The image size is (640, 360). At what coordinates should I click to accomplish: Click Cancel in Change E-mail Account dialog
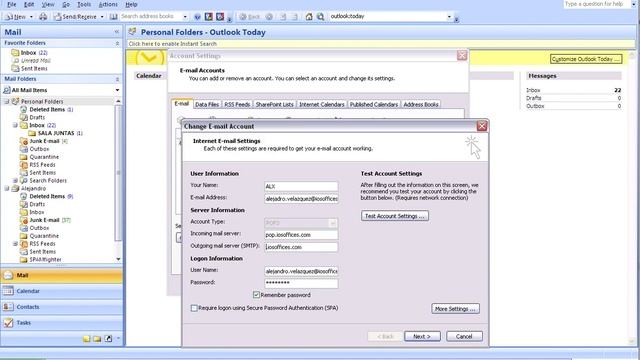coord(464,336)
